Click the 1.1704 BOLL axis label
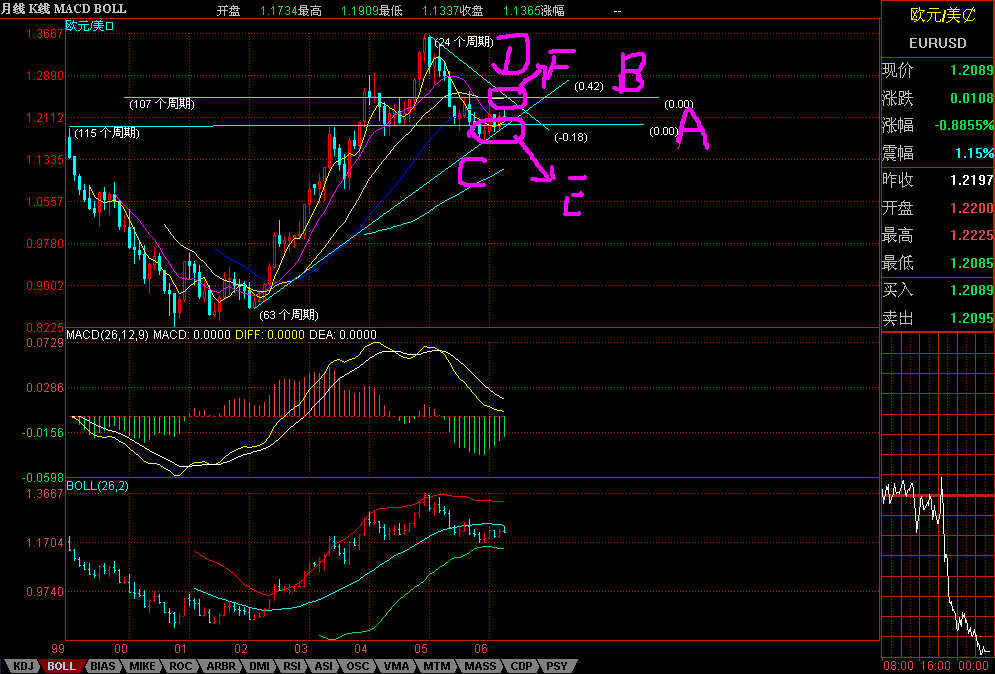Screen dimensions: 995x674 click(x=44, y=543)
